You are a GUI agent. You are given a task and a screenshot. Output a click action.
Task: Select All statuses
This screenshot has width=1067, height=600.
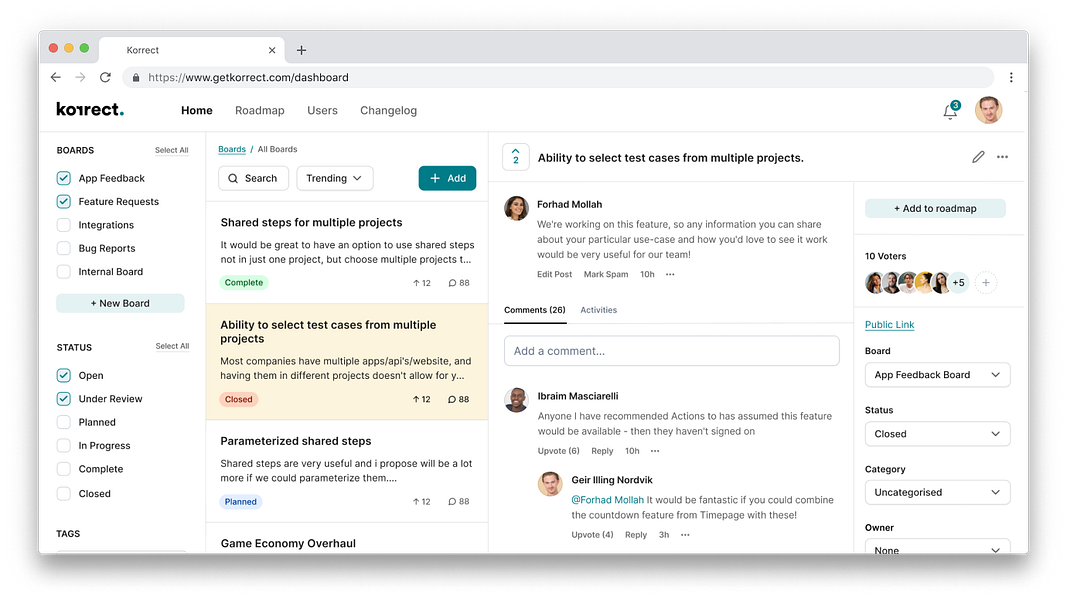(x=172, y=346)
